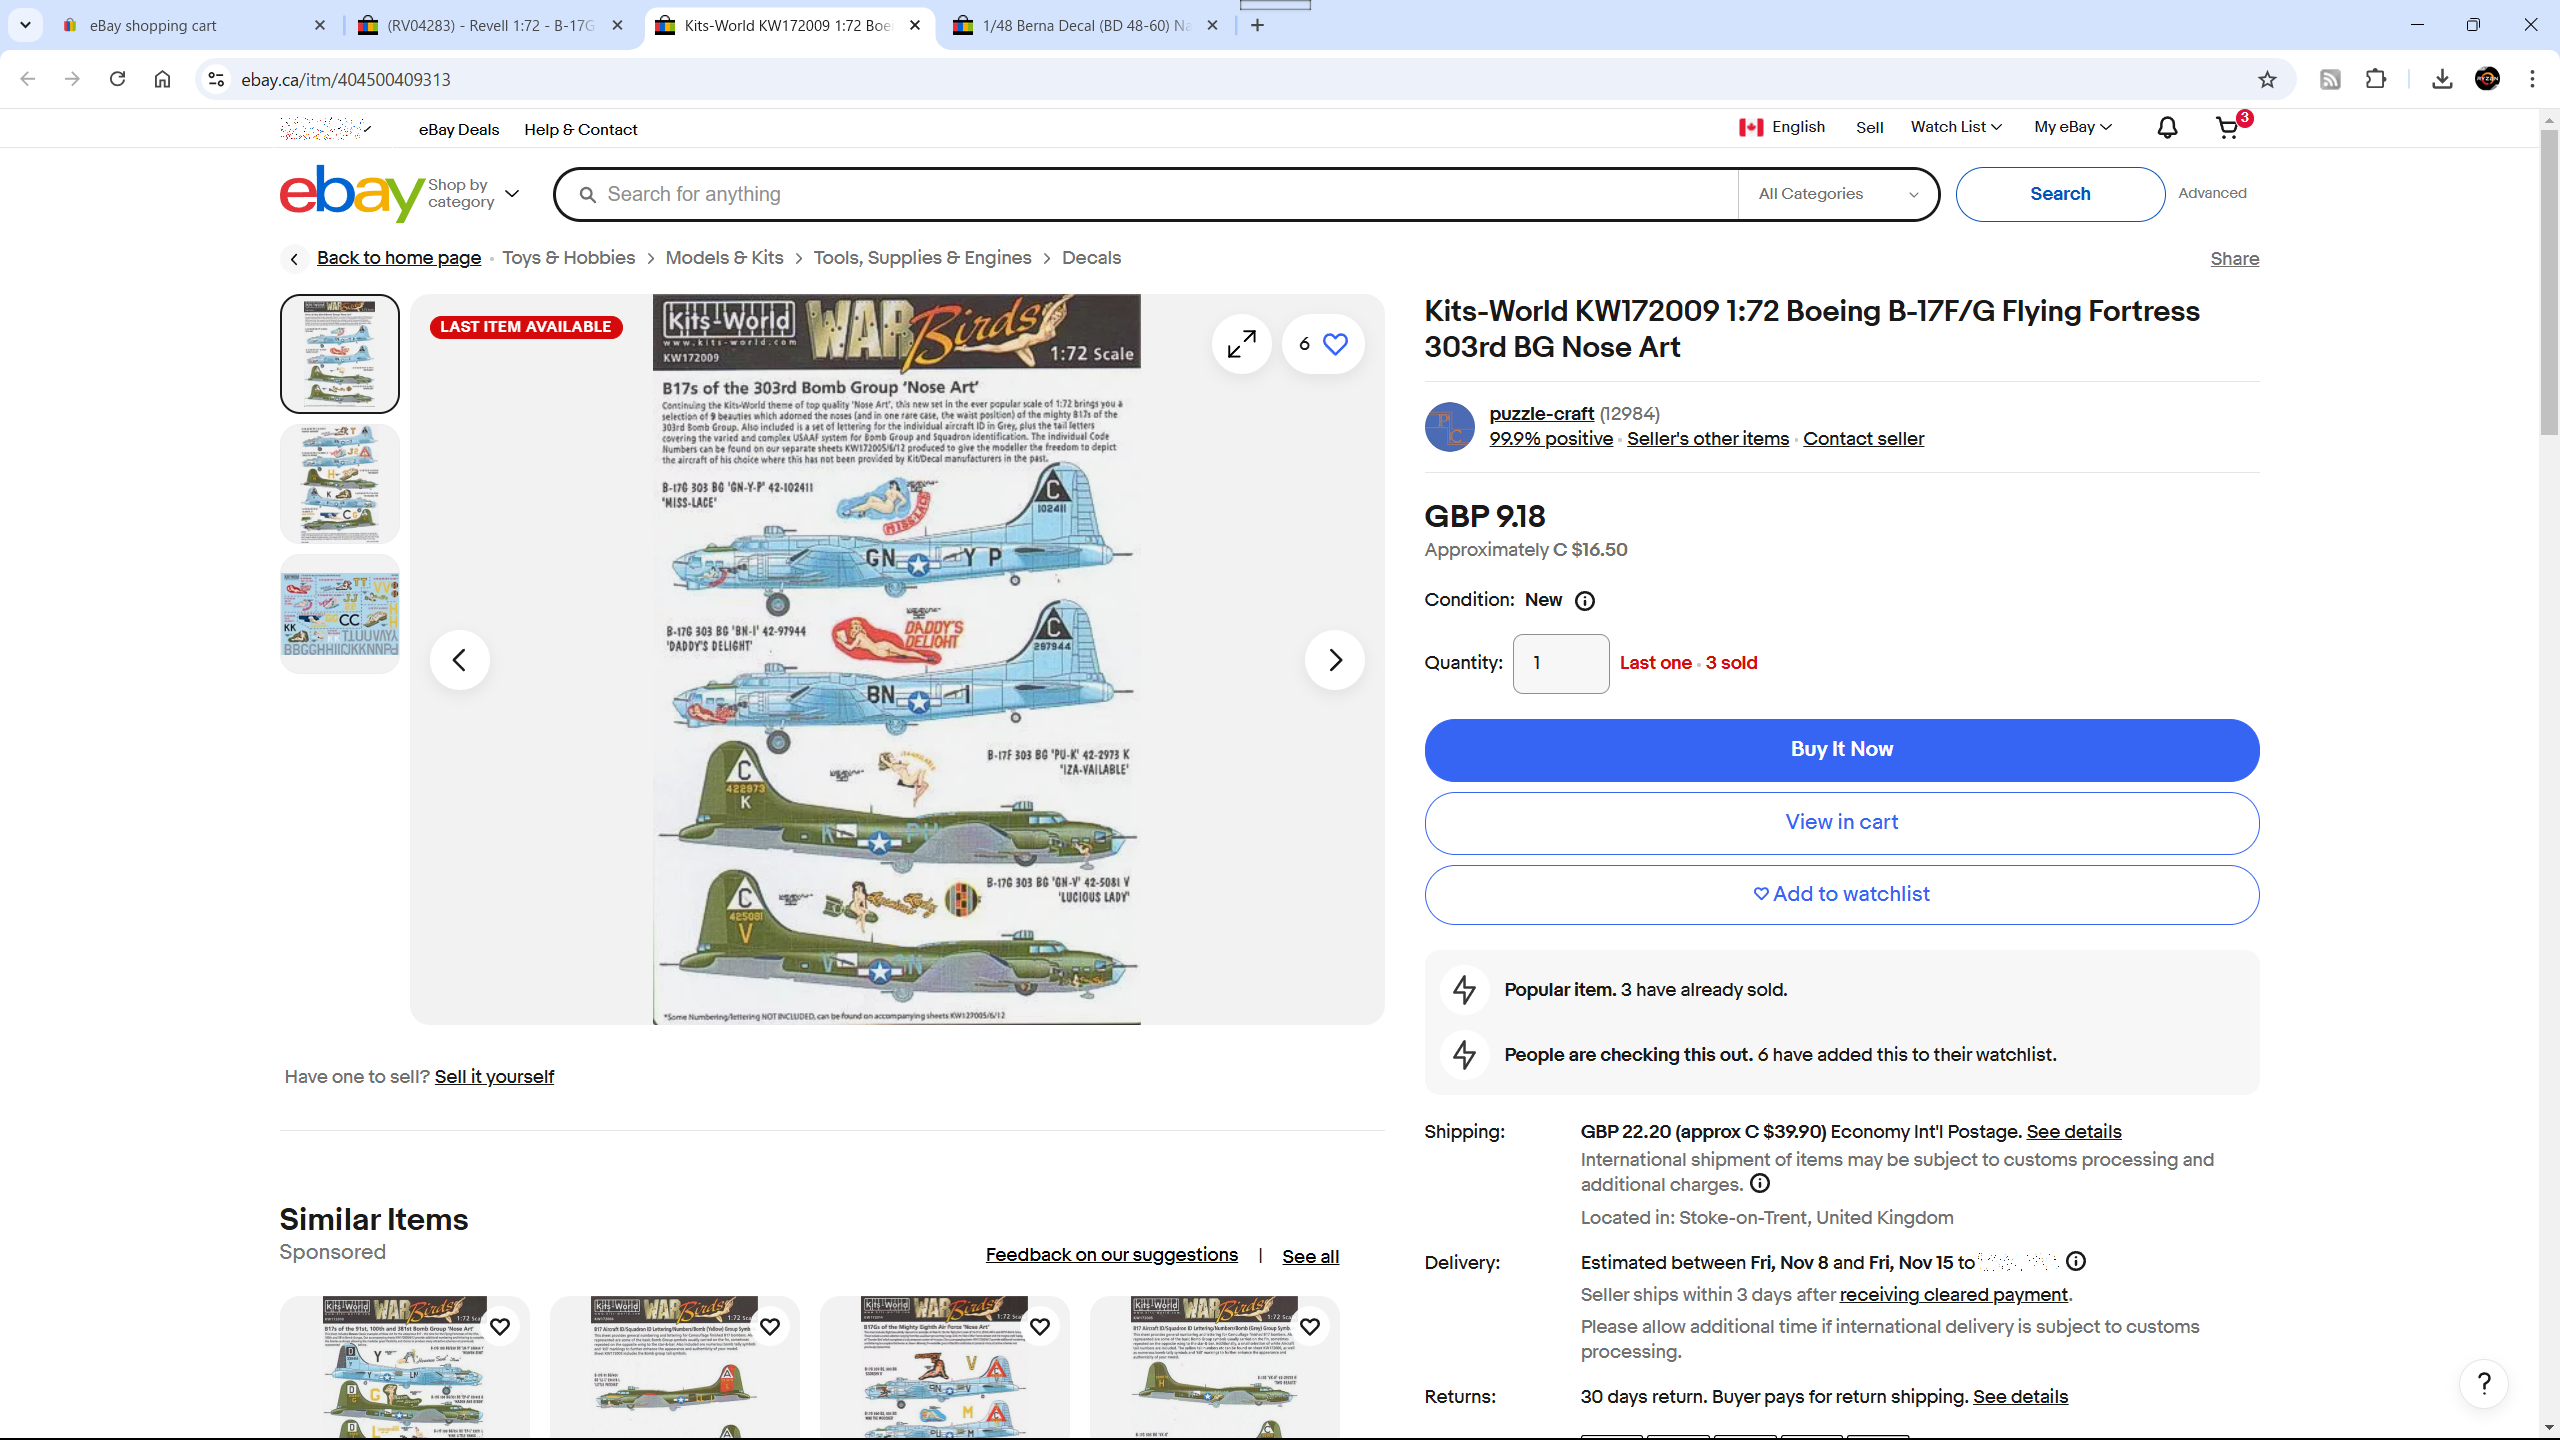Favorite the fourth similar item
Image resolution: width=2560 pixels, height=1440 pixels.
tap(1310, 1327)
